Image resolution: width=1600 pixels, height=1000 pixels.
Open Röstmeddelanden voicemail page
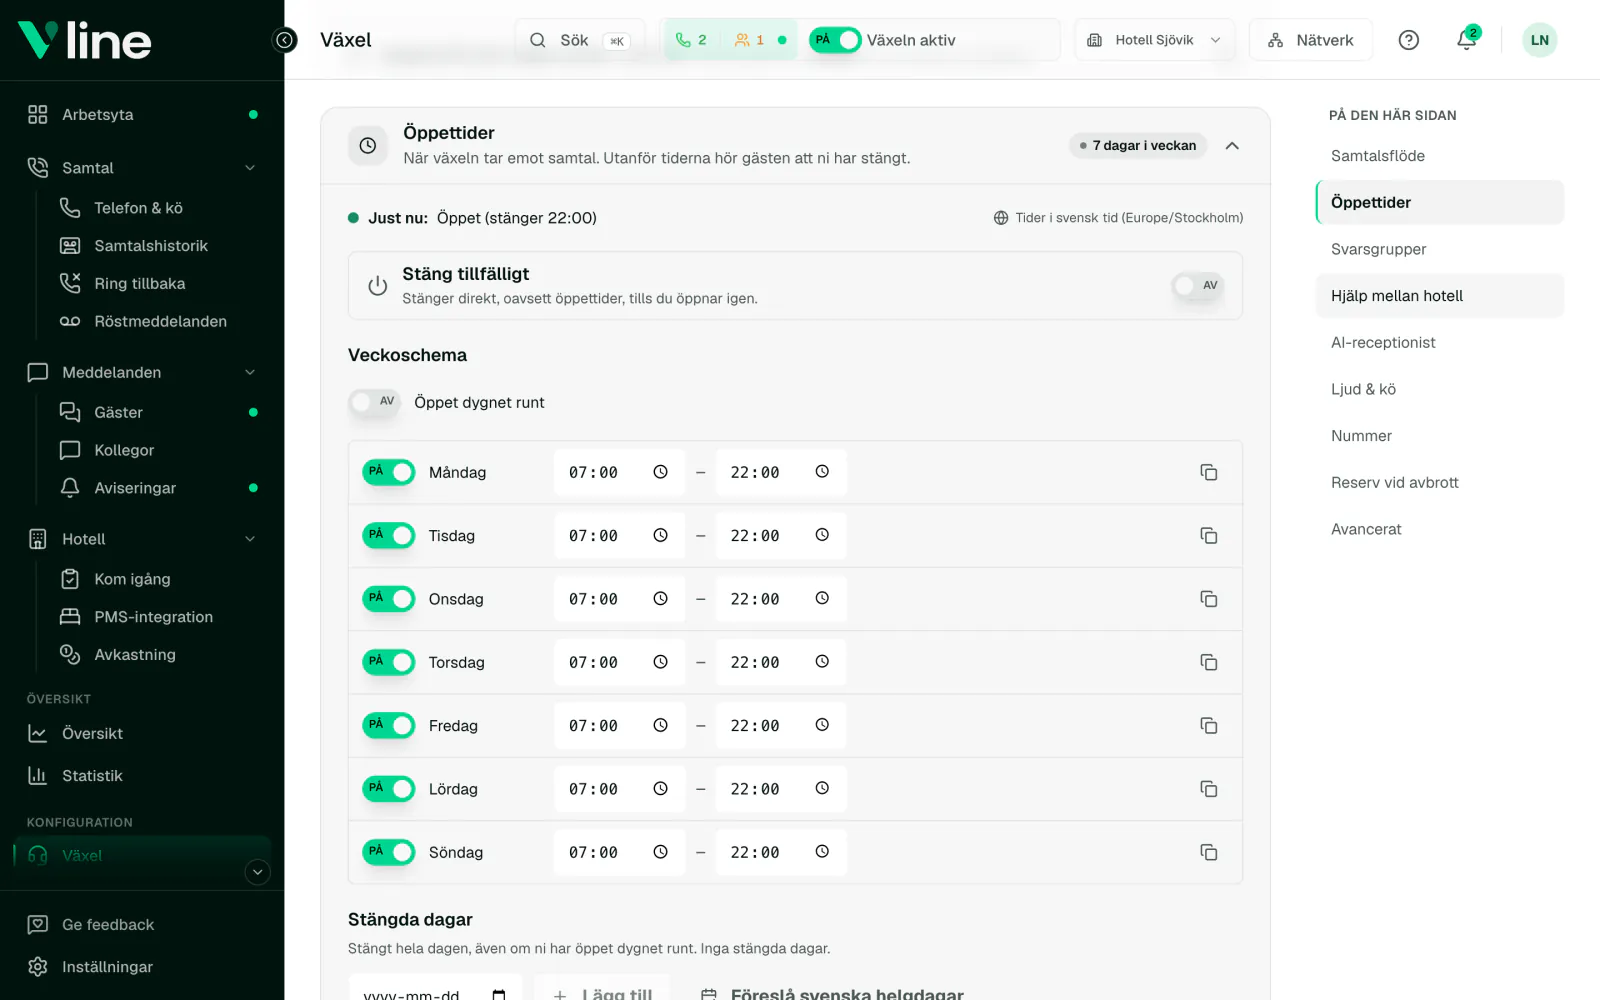pos(159,321)
